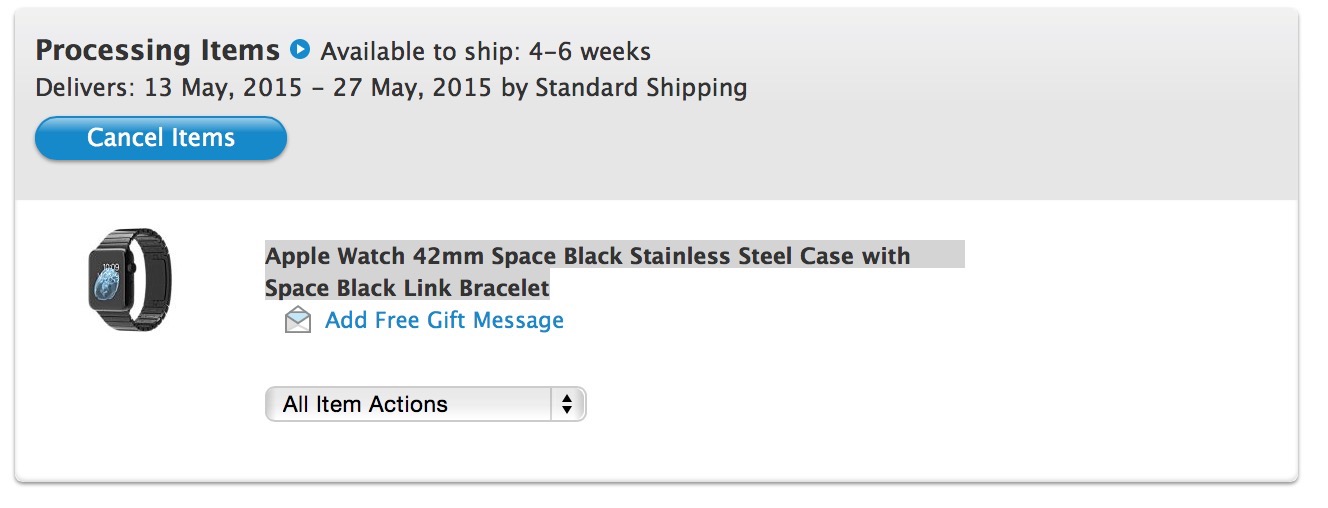Click the 'Space Black Link Bracelet' title line
Viewport: 1328px width, 508px height.
pyautogui.click(x=407, y=288)
